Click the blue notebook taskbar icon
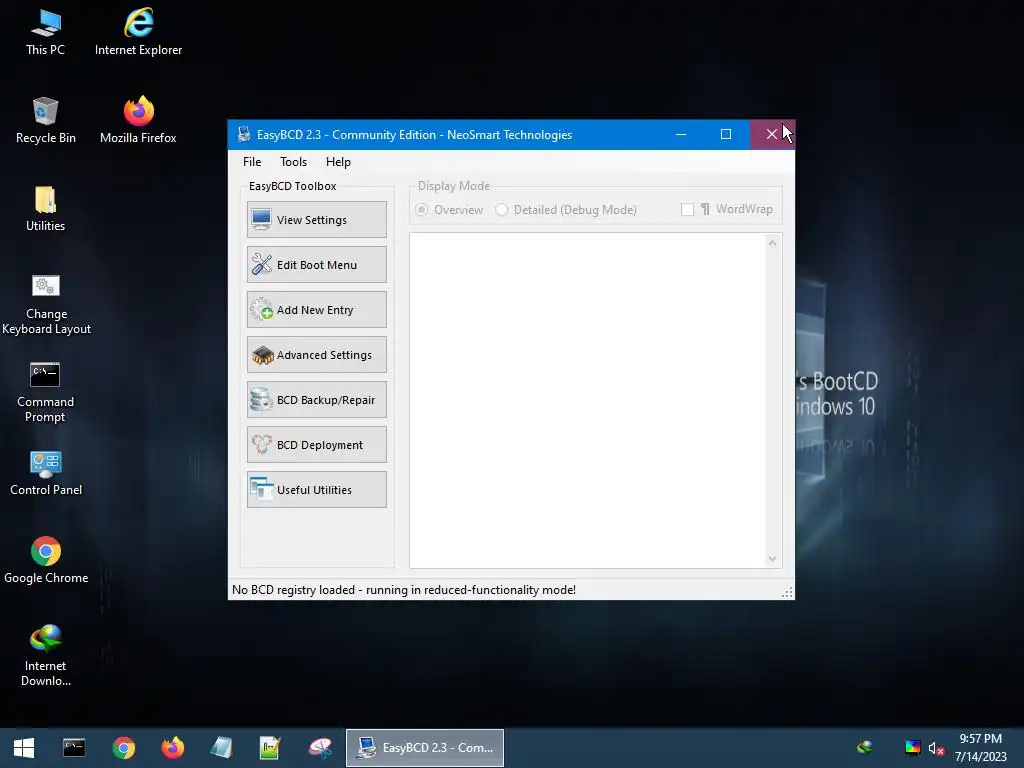This screenshot has height=768, width=1024. [221, 748]
